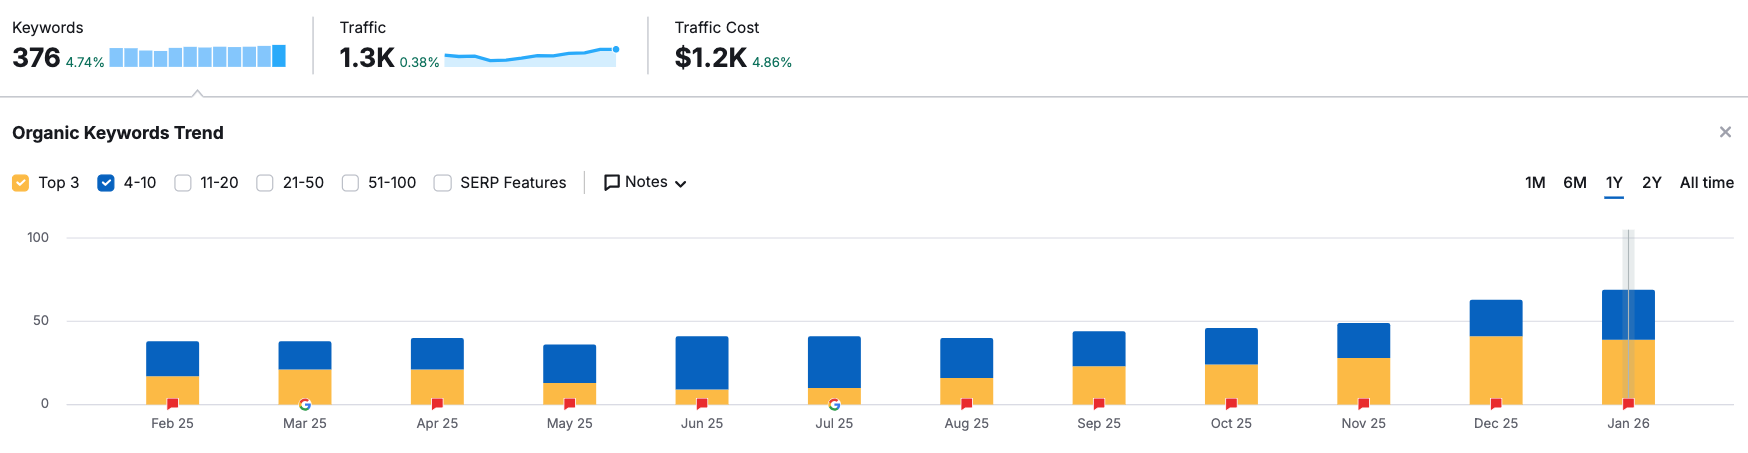Click the orange Top 3 segment of Nov 25 bar

tap(1363, 380)
